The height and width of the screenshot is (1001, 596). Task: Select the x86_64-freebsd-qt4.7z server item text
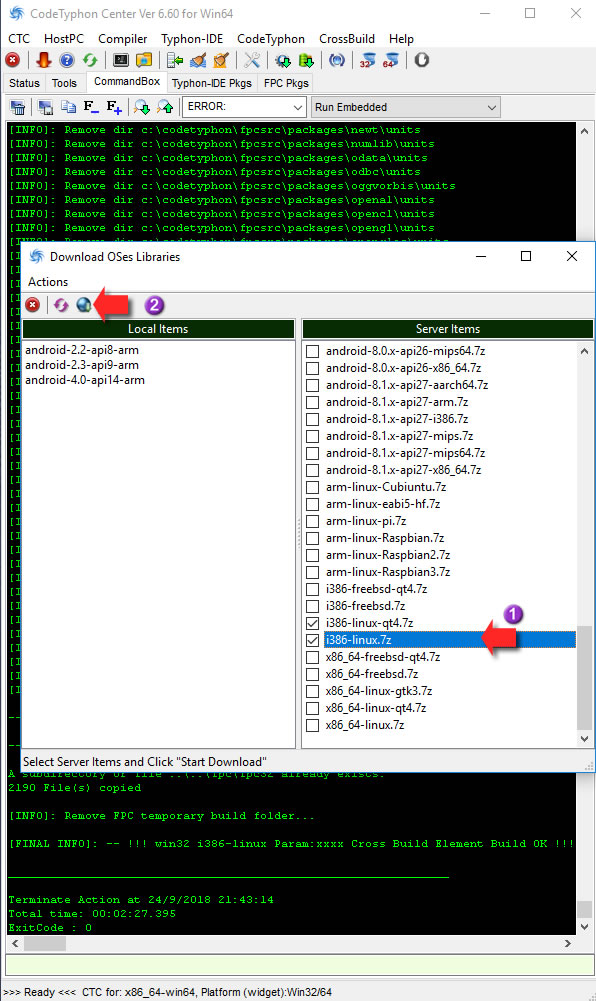383,657
